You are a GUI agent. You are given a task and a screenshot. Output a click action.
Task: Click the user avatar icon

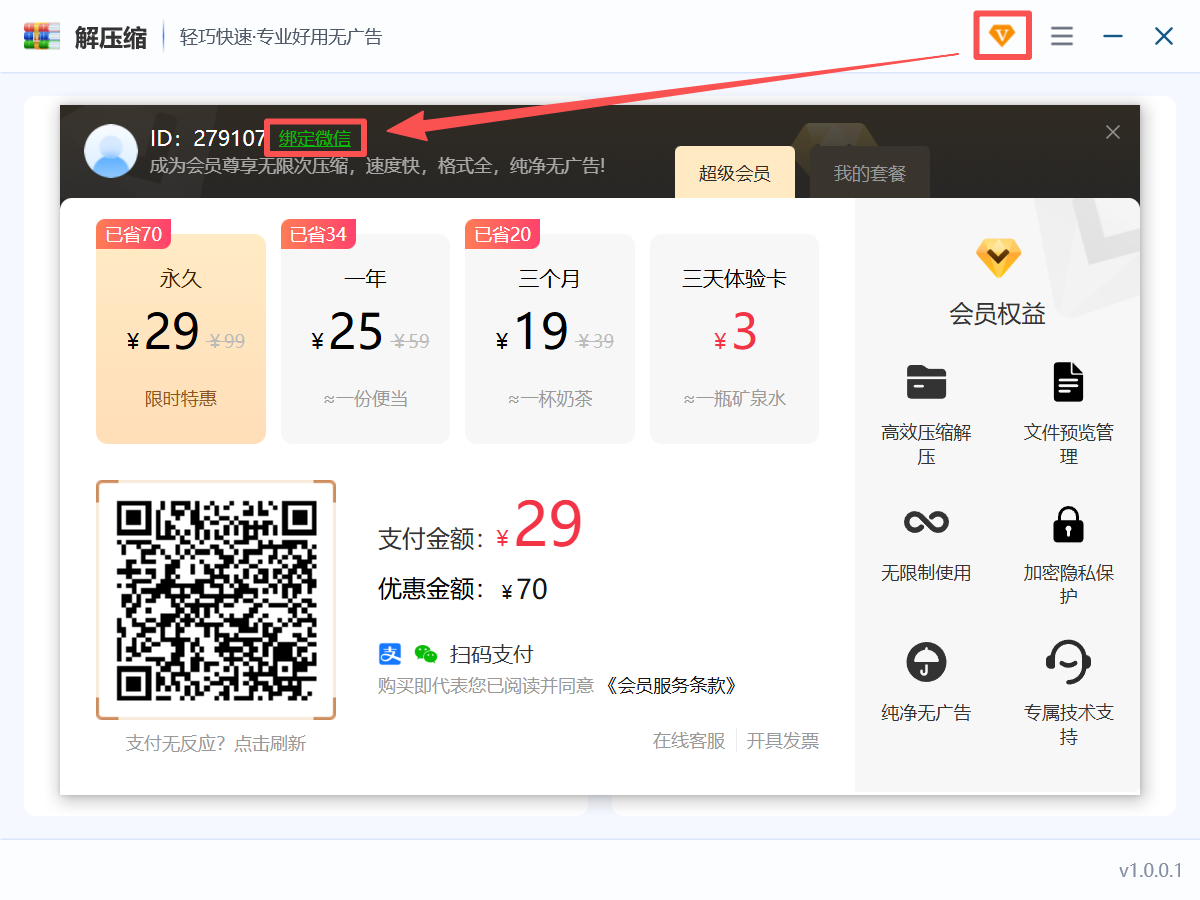coord(111,151)
